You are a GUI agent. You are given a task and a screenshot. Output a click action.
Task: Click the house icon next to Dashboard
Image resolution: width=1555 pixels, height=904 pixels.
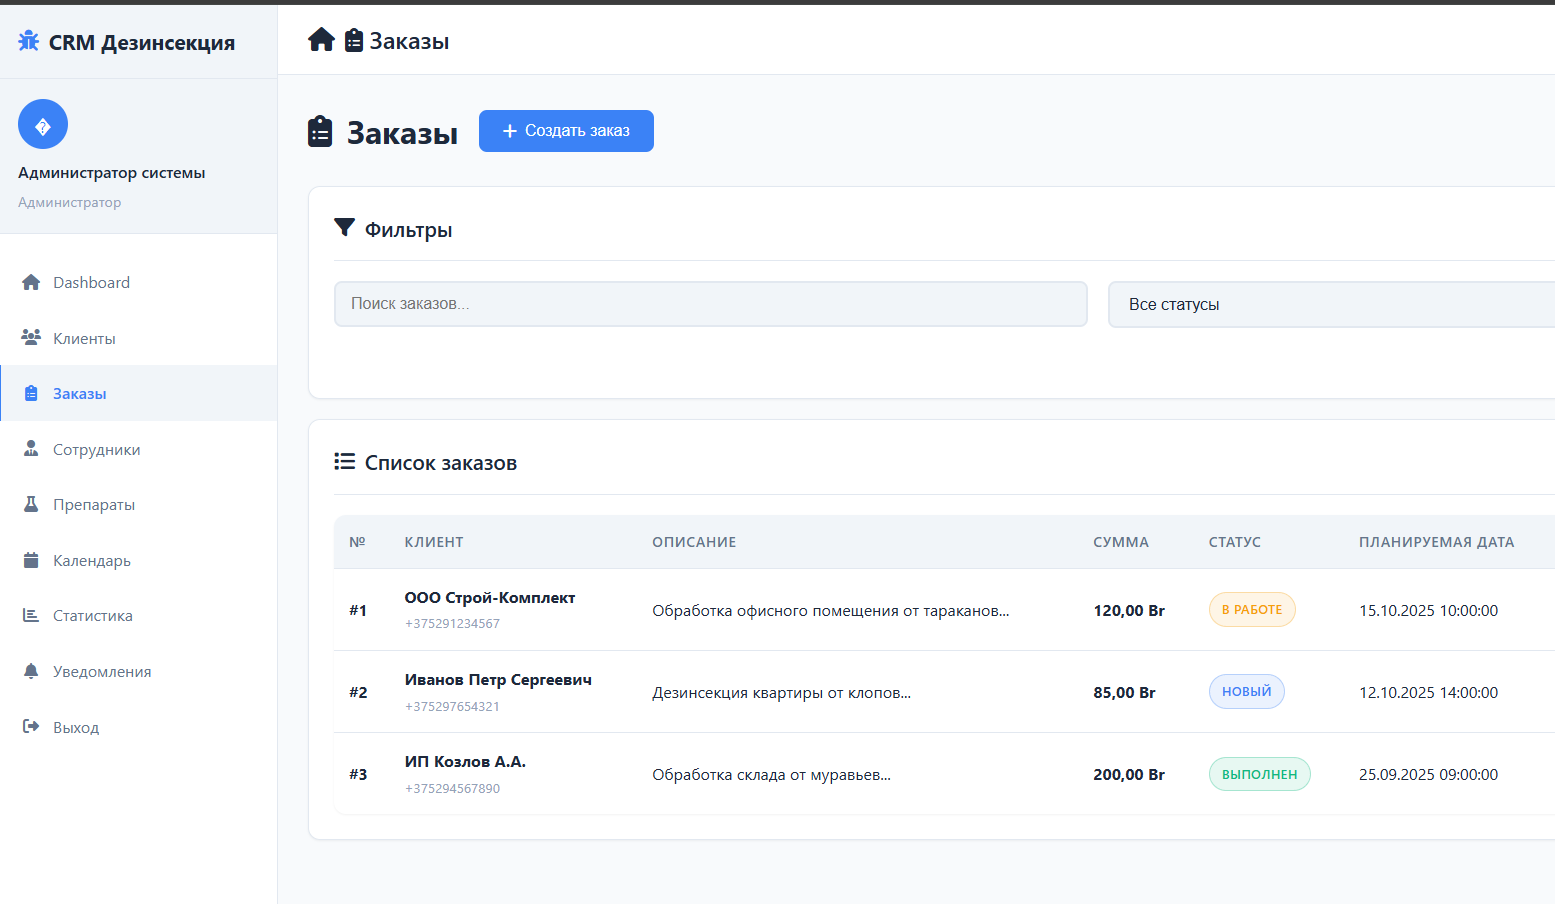31,283
